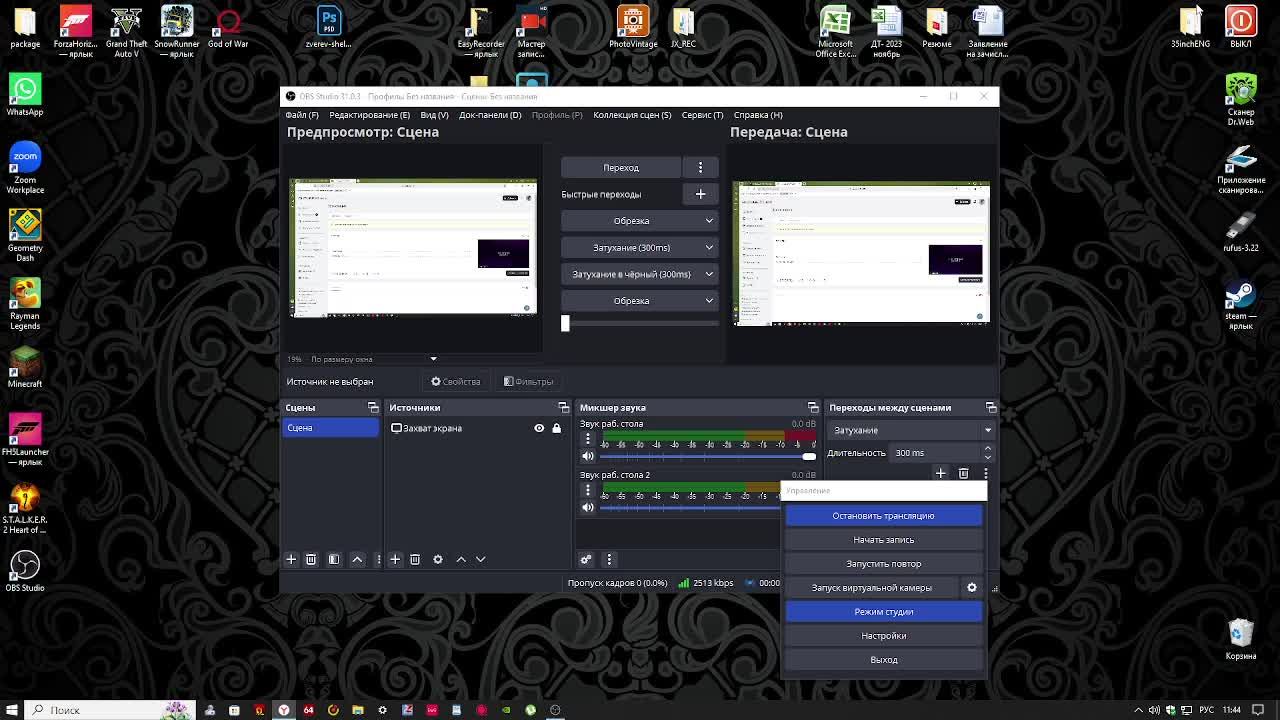This screenshot has width=1280, height=720.
Task: Expand the first Обрезка quick transition dropdown
Action: click(709, 221)
